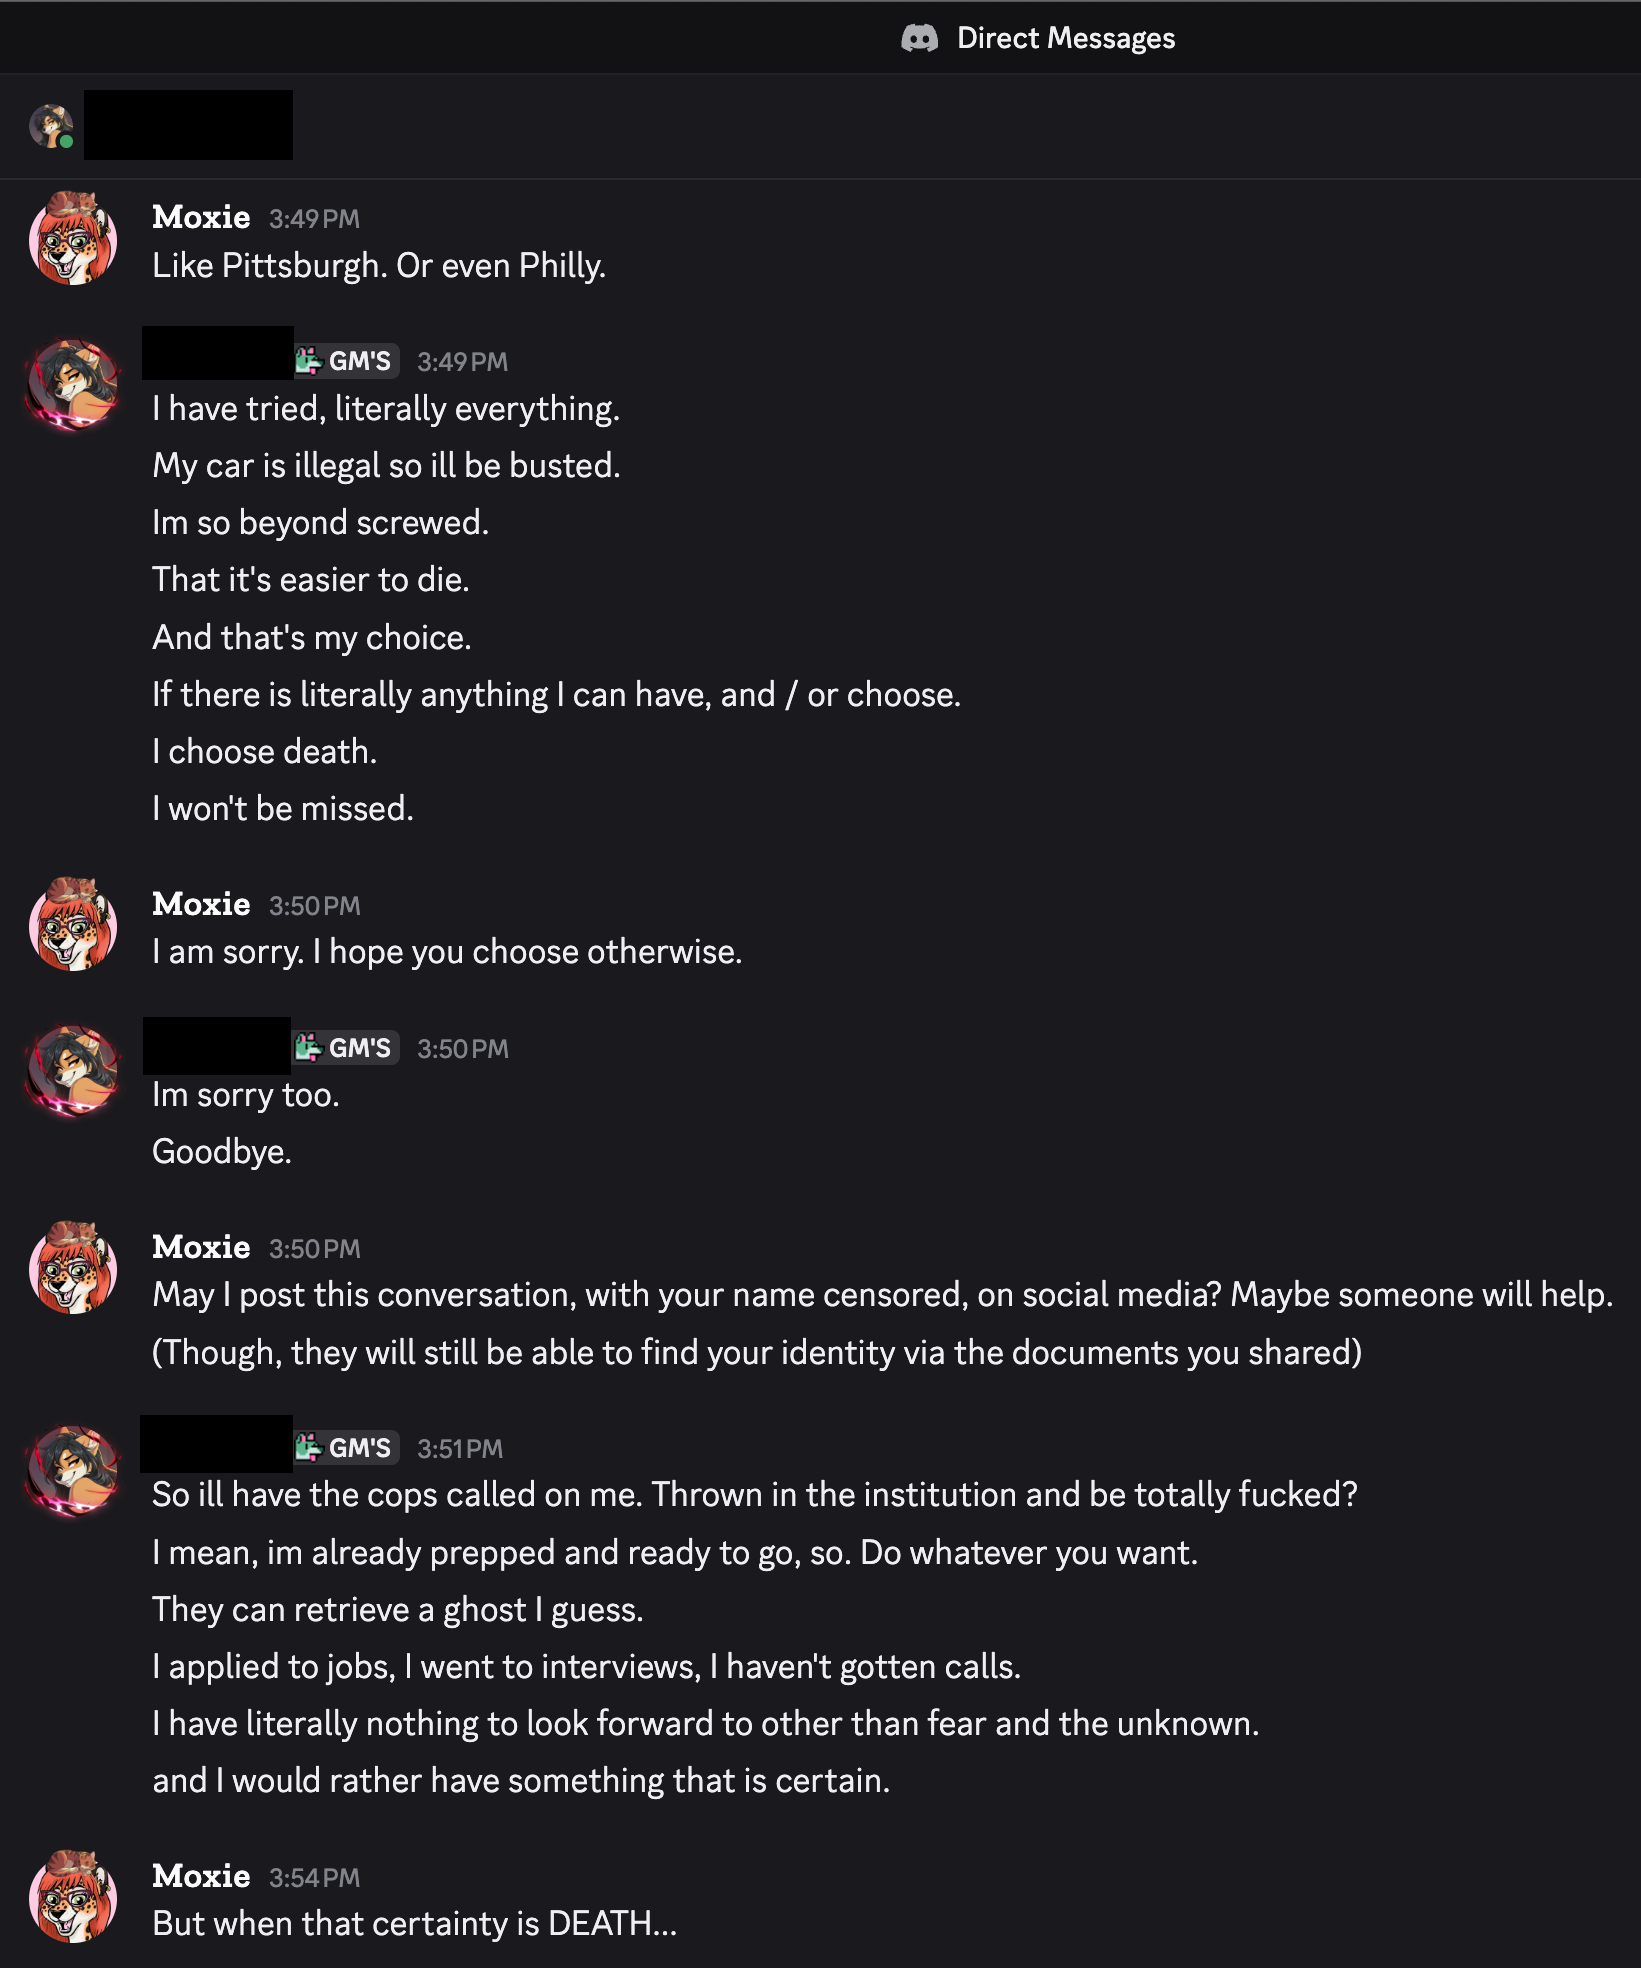
Task: Click Moxie username above "May I post this conversation"
Action: (201, 1247)
